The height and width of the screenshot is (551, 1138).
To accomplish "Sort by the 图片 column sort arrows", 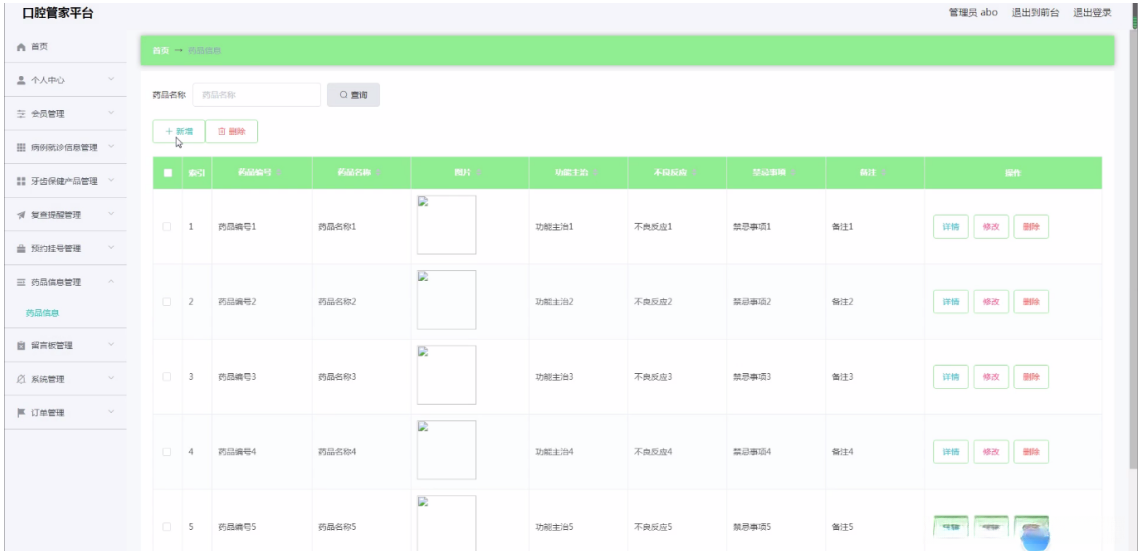I will (479, 173).
